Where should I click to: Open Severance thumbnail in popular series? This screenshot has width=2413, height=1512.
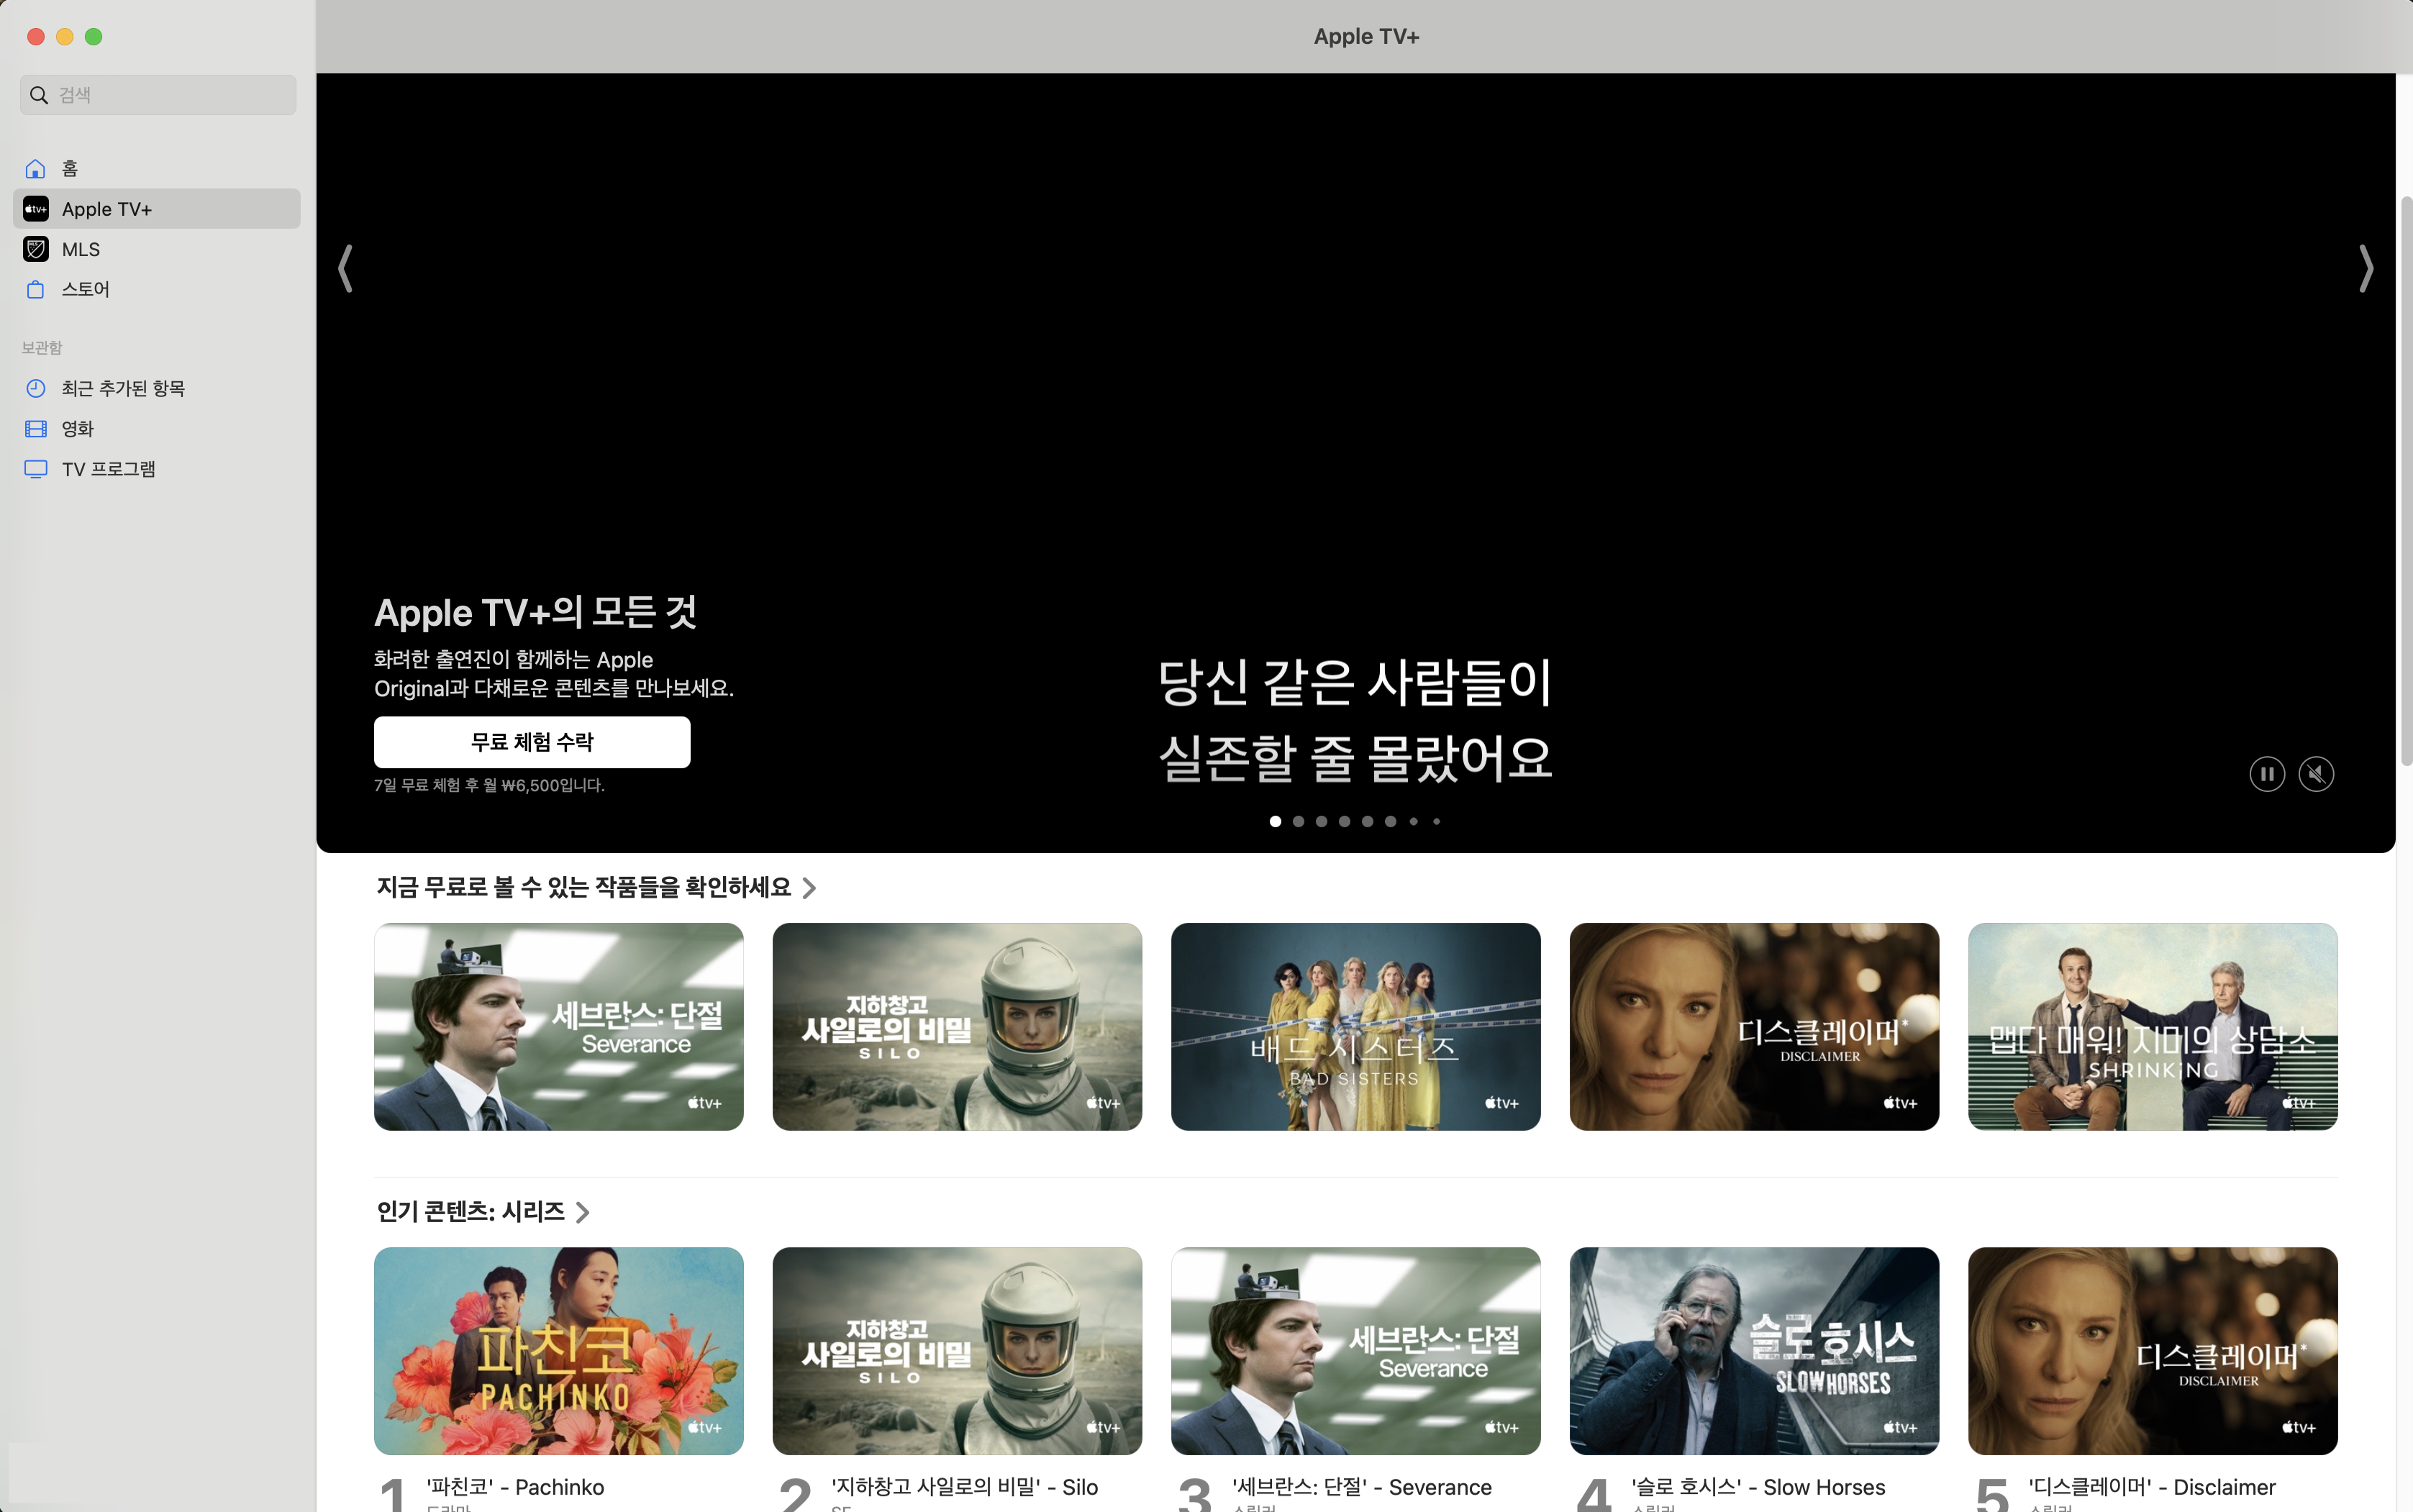pyautogui.click(x=1356, y=1351)
